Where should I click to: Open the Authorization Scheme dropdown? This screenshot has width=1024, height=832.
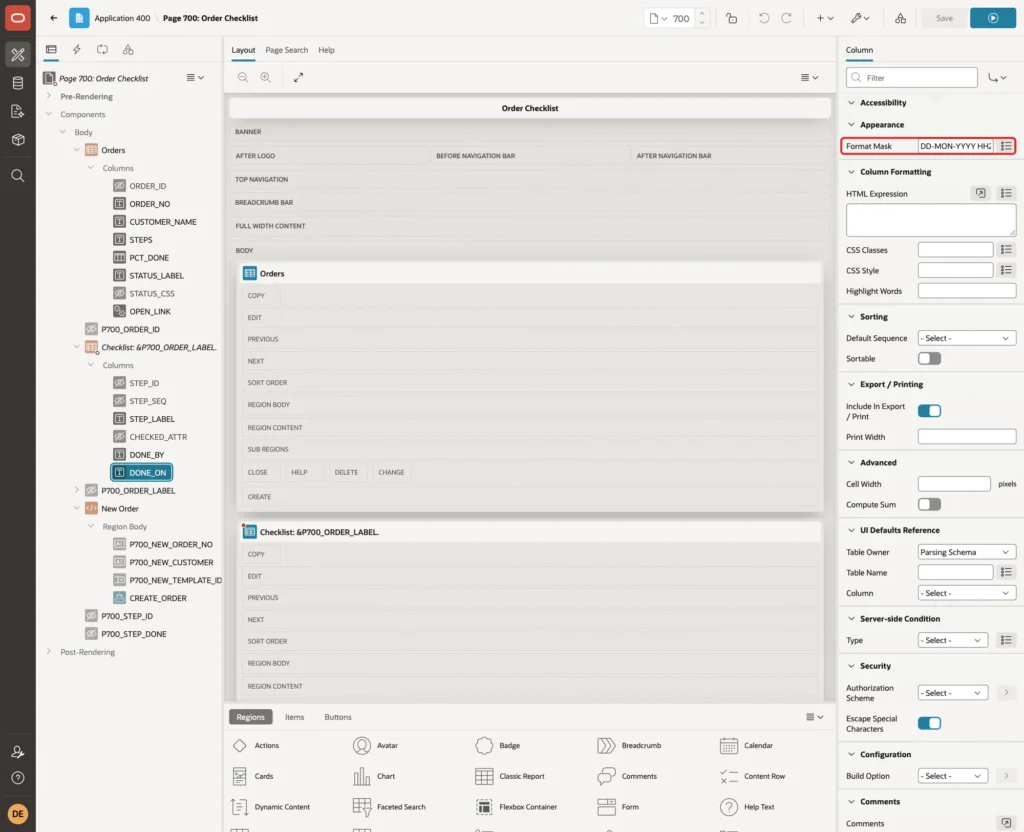952,693
